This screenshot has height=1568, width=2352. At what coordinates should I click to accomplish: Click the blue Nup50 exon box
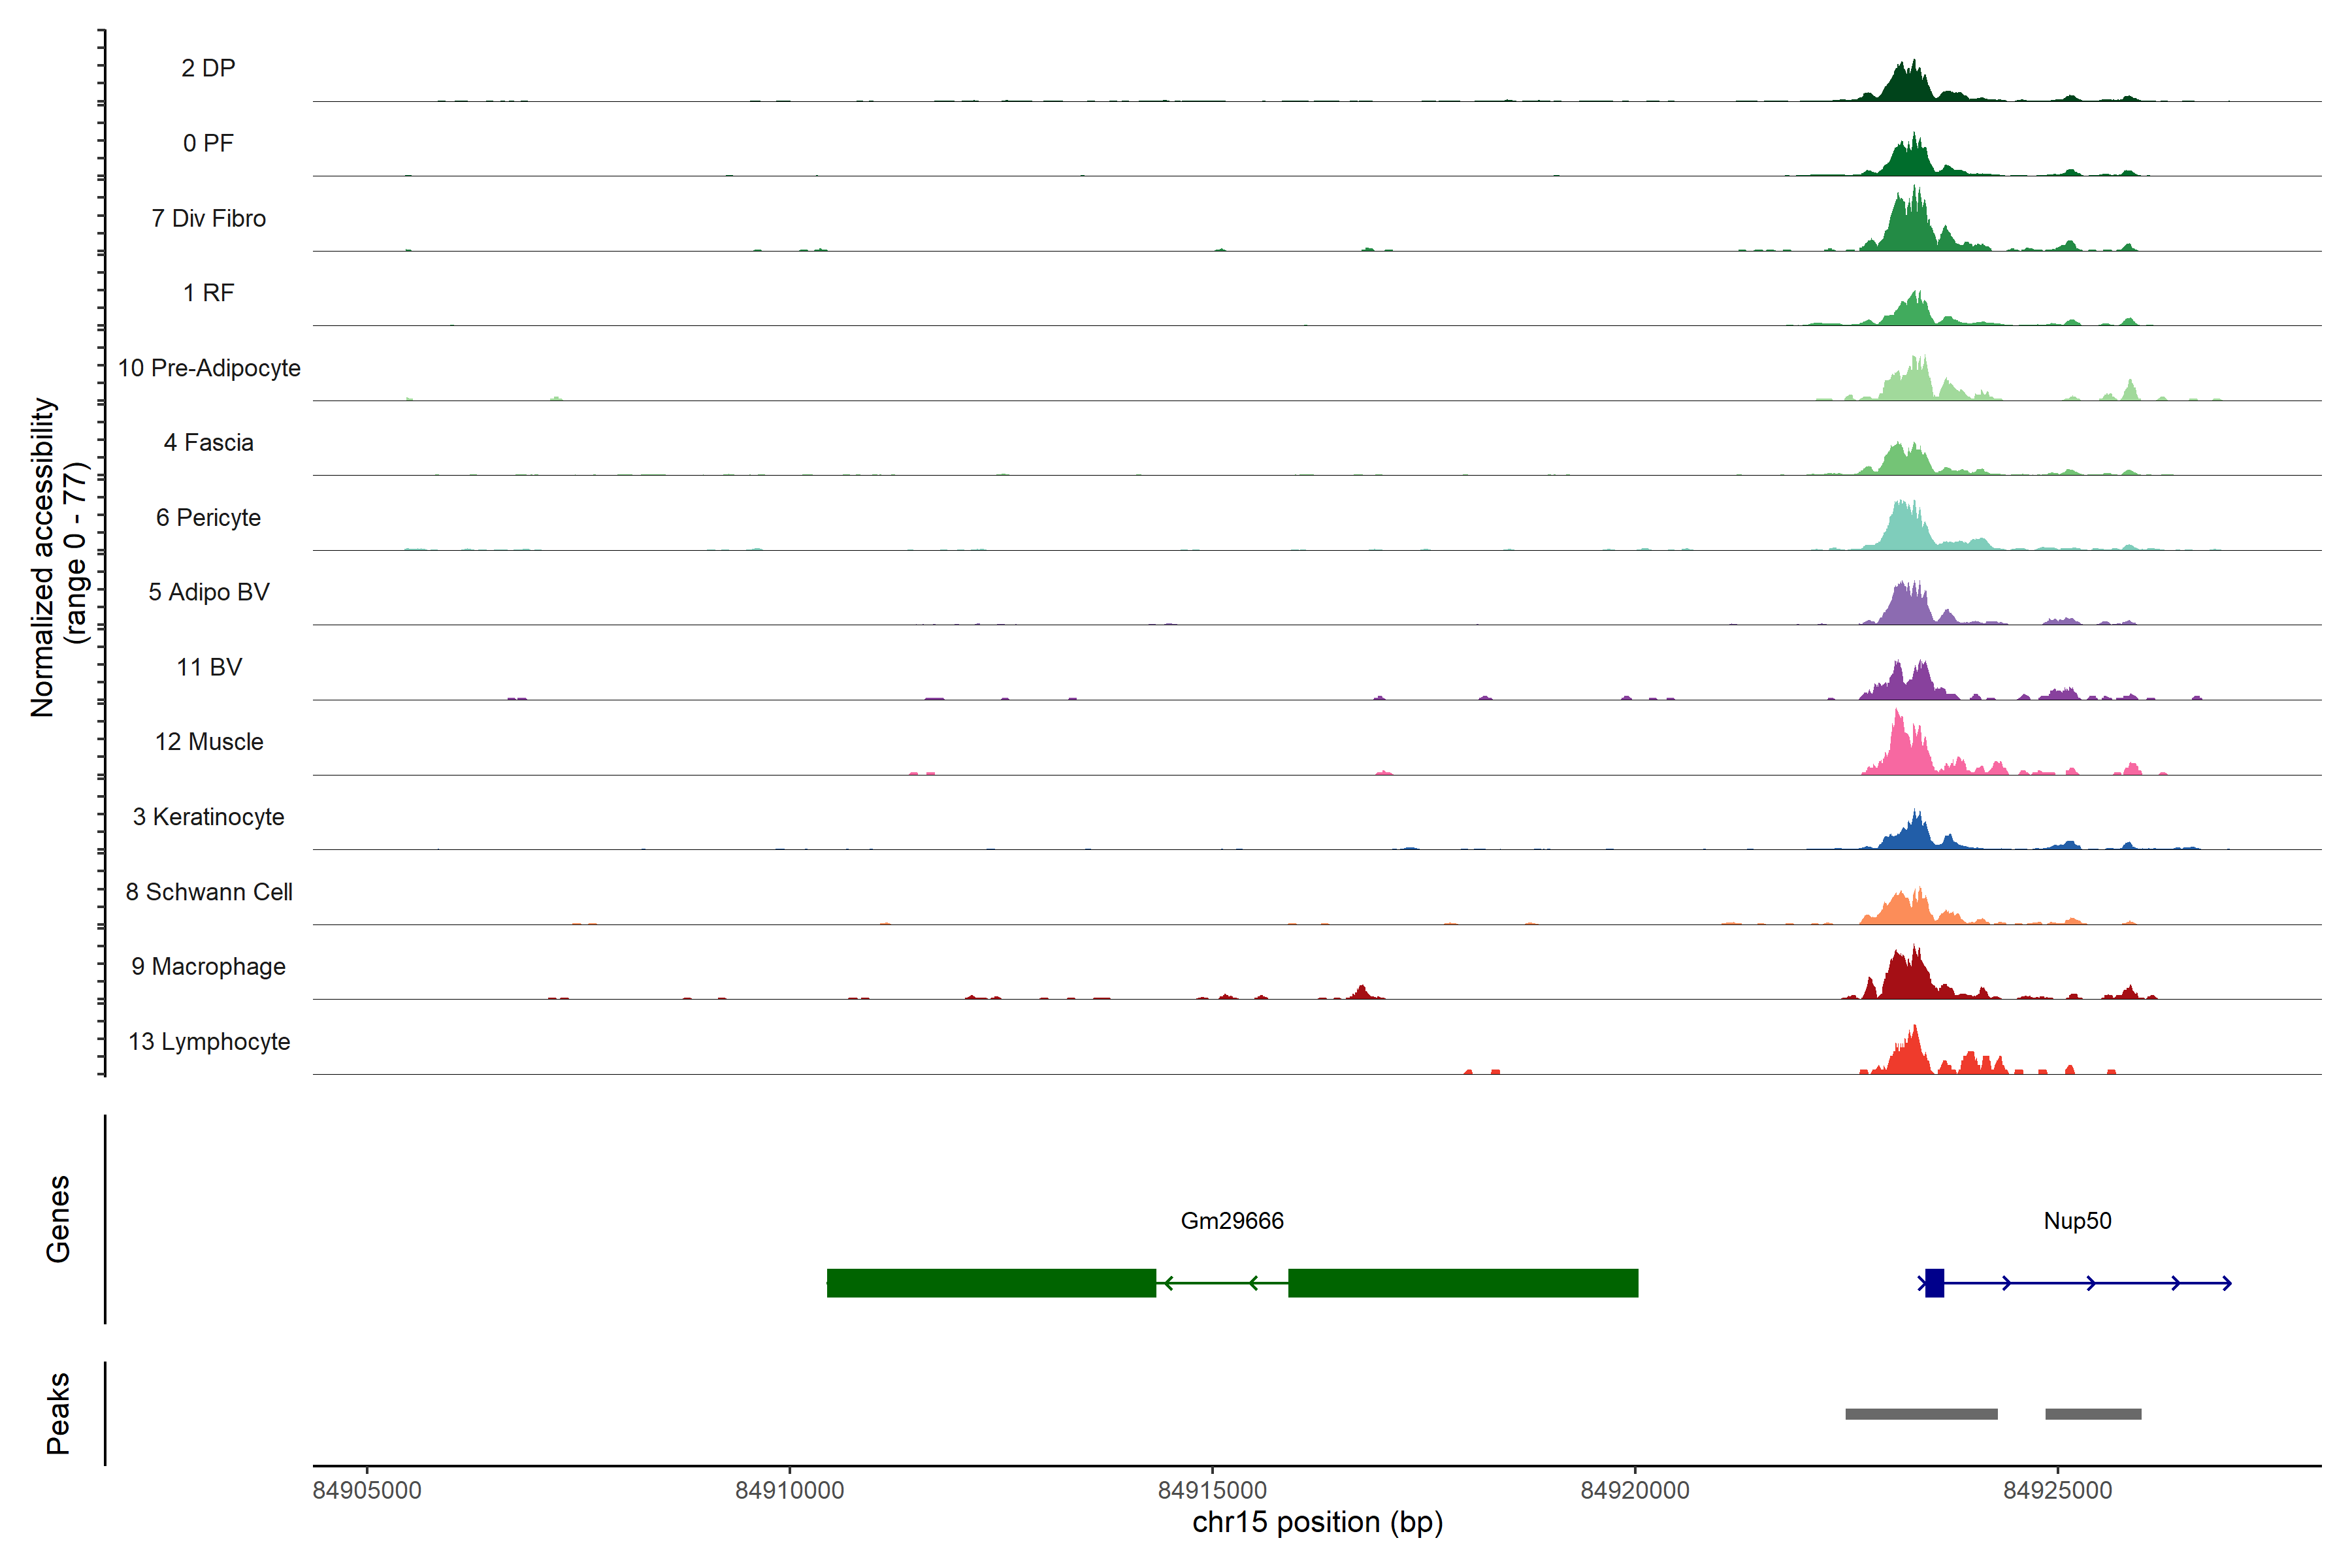point(1934,1283)
